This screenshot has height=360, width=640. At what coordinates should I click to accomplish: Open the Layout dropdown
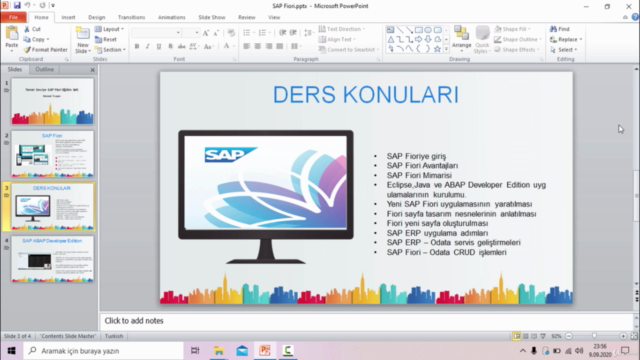tap(109, 29)
